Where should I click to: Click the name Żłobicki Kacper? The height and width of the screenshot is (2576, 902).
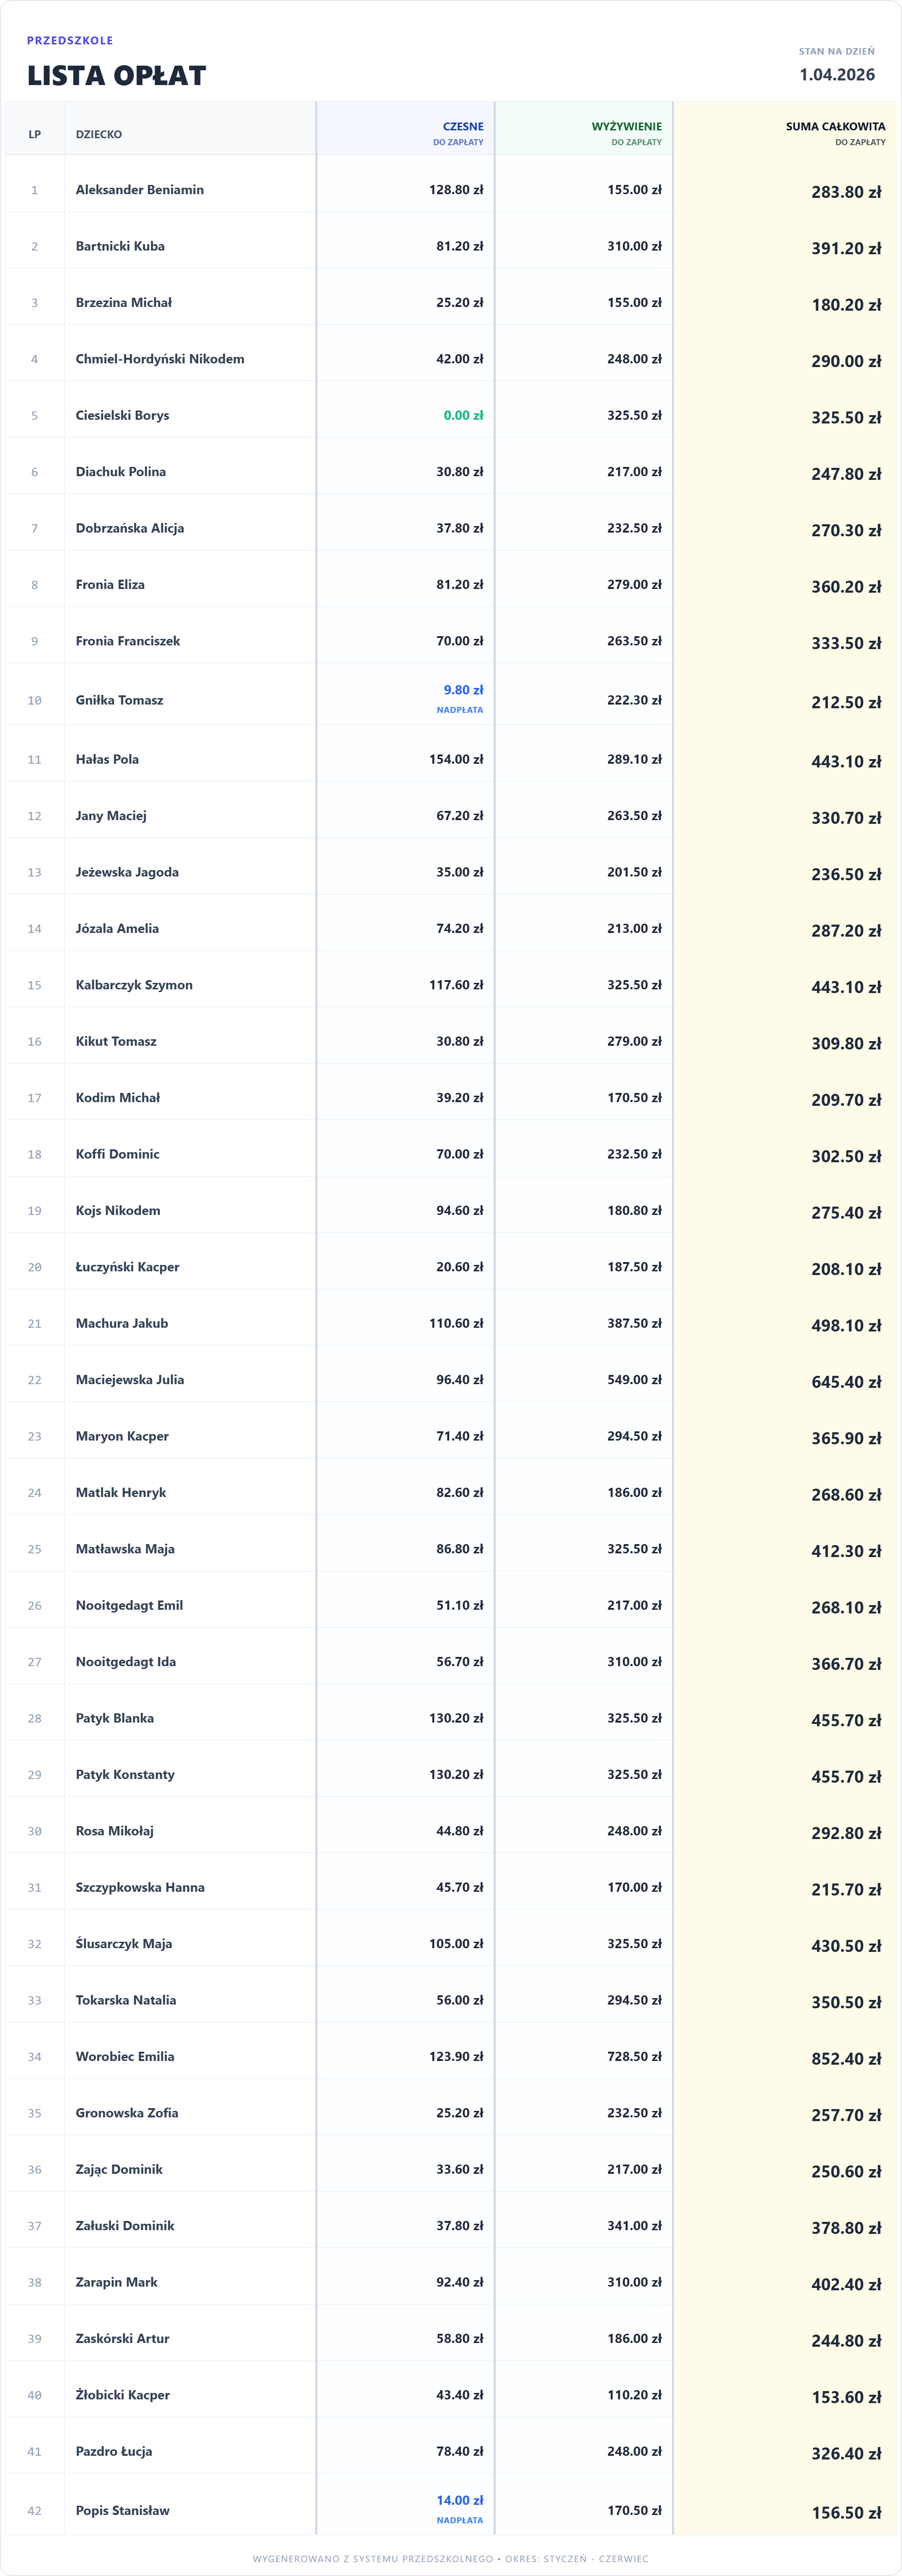[123, 2395]
